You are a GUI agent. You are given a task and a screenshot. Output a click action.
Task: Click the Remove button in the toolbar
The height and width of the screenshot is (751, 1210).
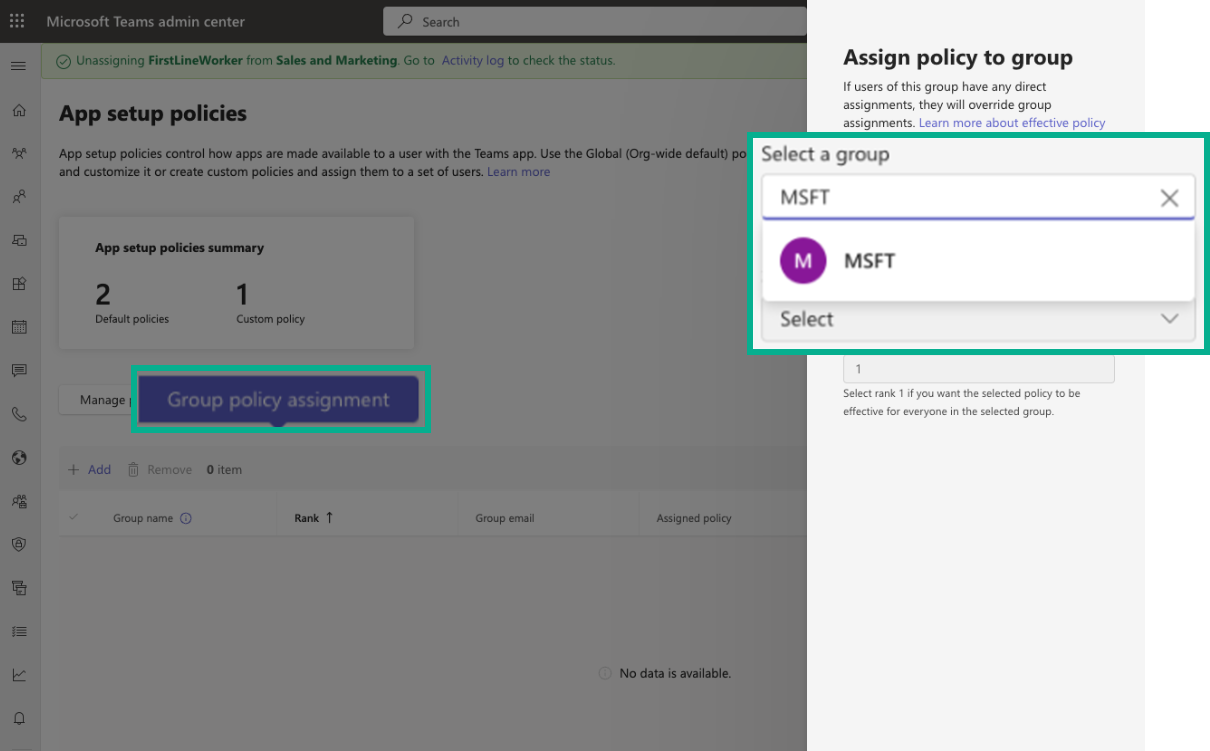159,469
